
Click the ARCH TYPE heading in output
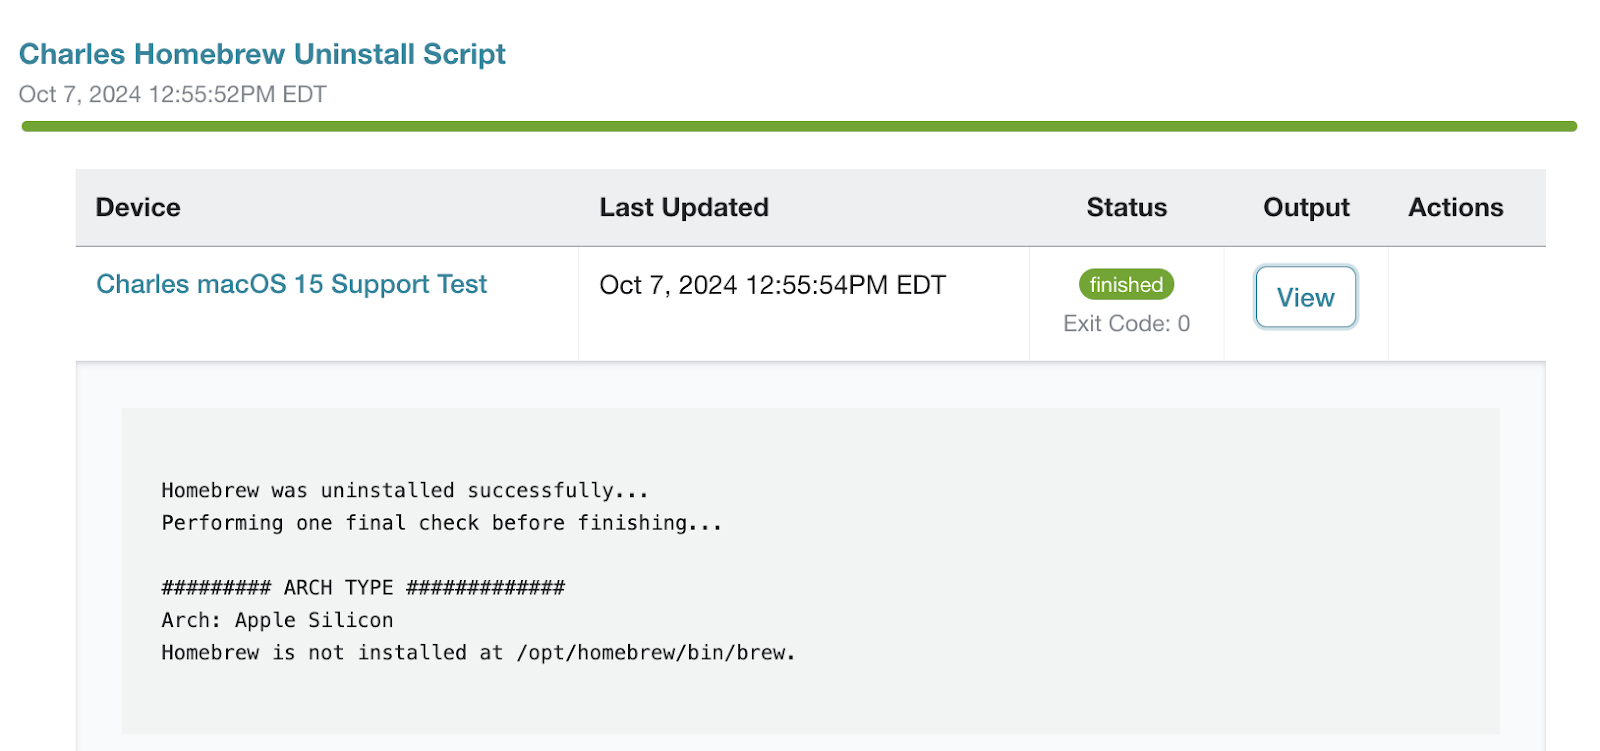click(363, 587)
